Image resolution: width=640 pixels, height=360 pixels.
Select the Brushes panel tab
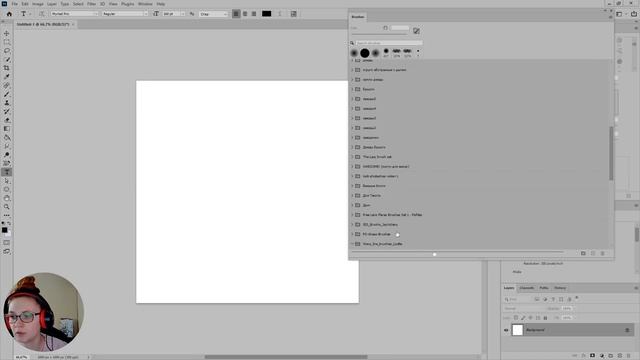coord(358,17)
